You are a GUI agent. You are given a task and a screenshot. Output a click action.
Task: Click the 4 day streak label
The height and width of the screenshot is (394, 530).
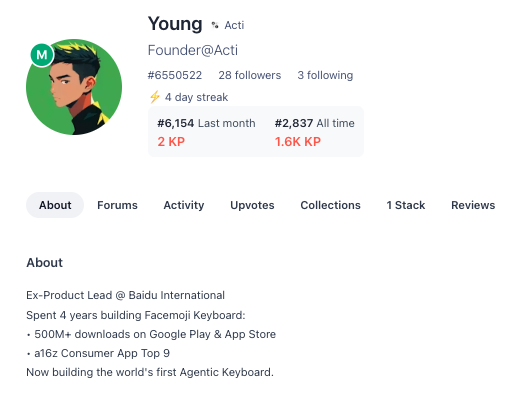pos(196,97)
